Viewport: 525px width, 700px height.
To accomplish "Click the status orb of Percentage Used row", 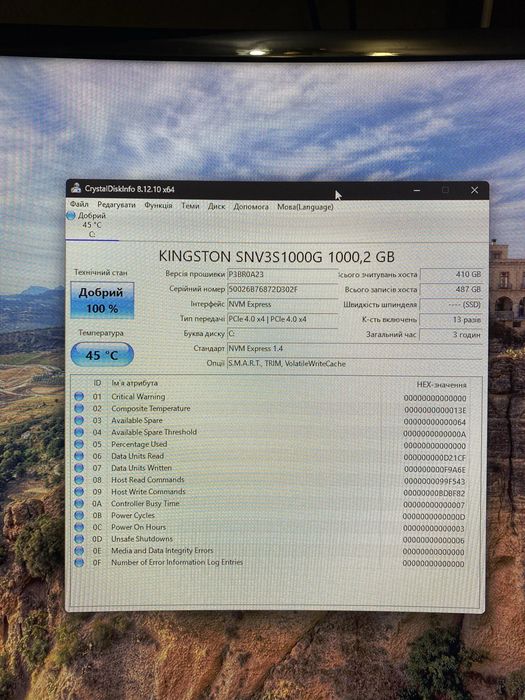I will (79, 444).
